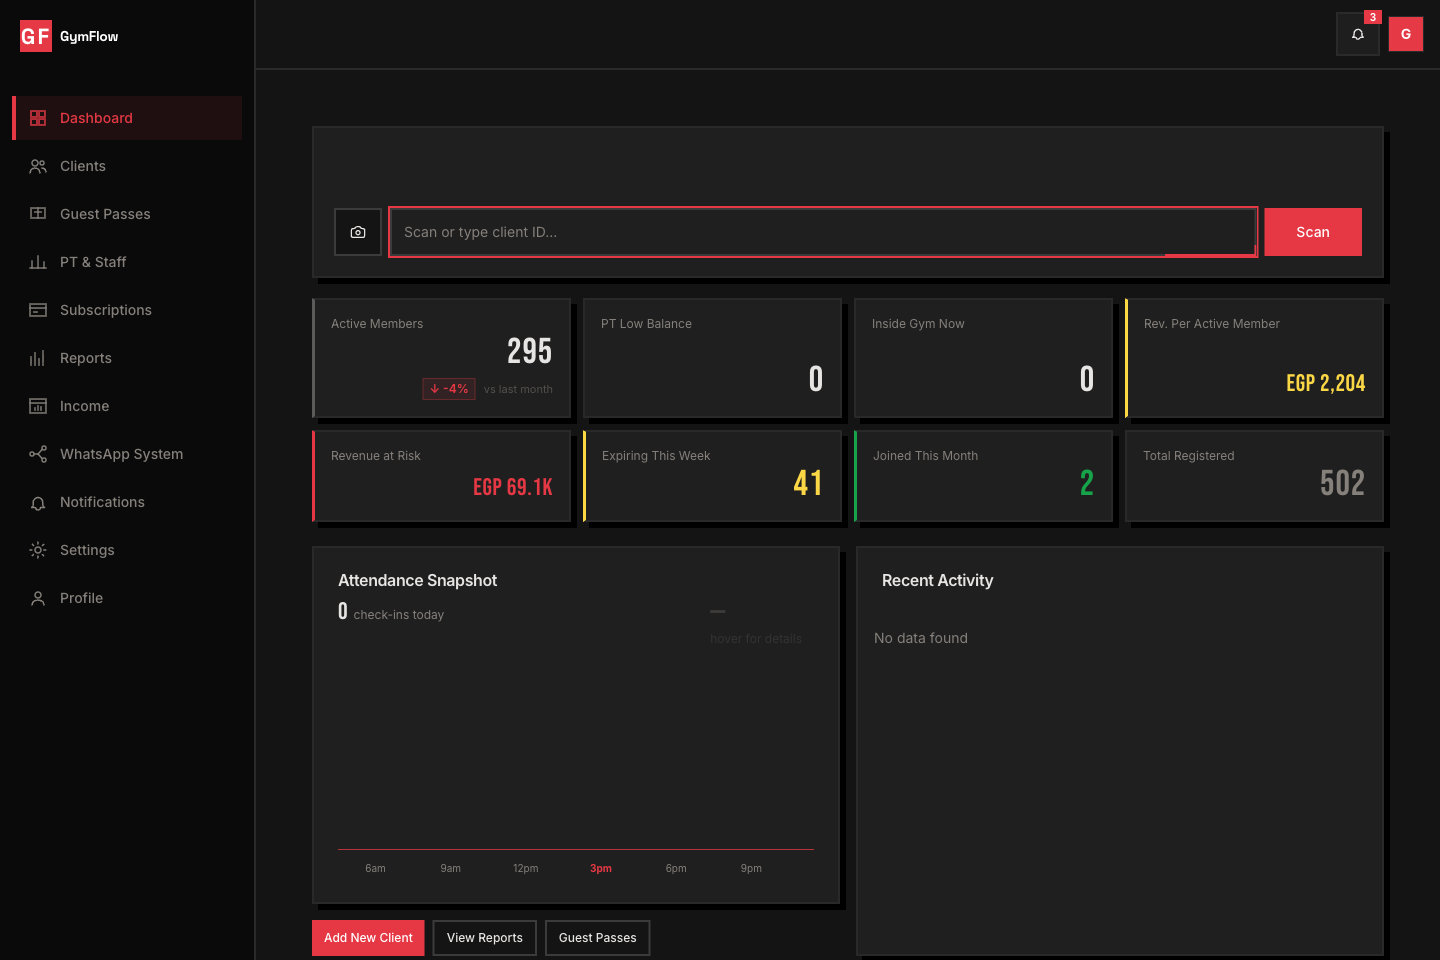Focus the client ID scan field
The width and height of the screenshot is (1440, 960).
[822, 232]
